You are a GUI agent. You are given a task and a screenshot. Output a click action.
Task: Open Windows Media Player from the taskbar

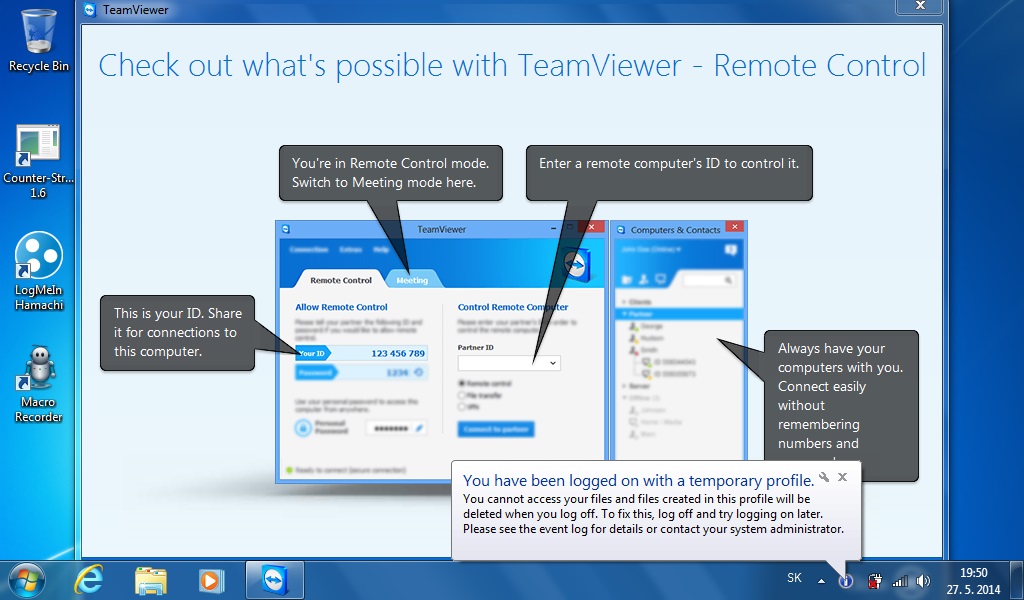tap(211, 580)
